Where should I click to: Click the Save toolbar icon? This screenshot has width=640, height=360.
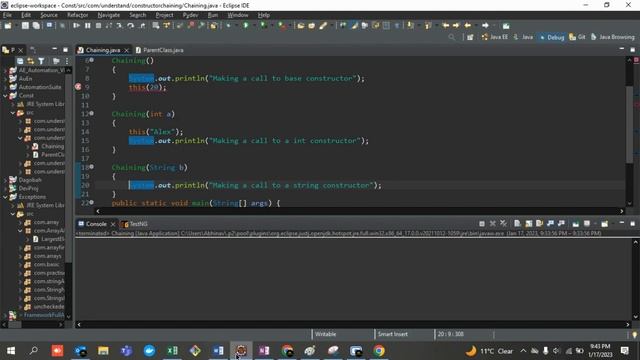click(25, 25)
